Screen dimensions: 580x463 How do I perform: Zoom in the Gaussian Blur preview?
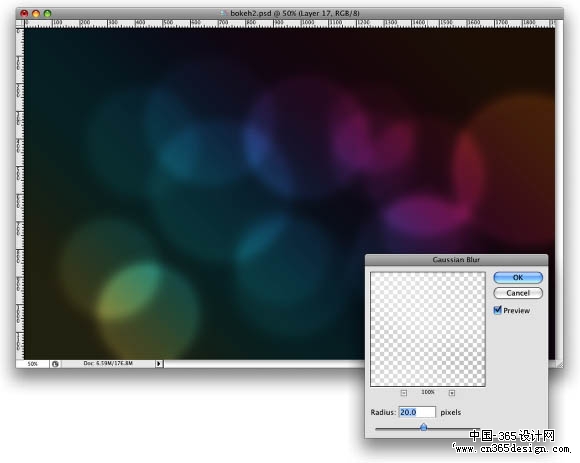point(452,393)
